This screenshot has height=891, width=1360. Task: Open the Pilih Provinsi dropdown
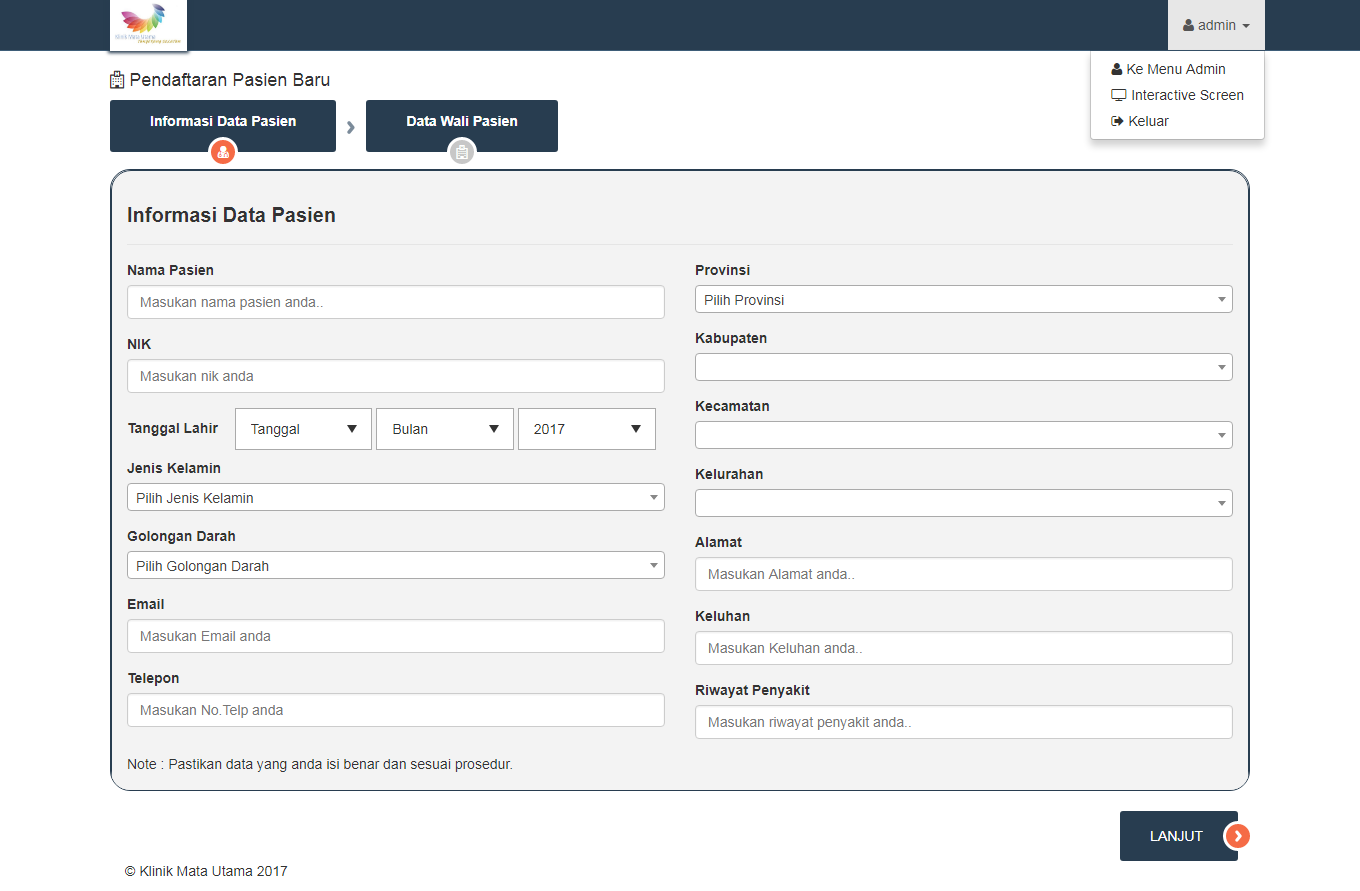(x=963, y=299)
